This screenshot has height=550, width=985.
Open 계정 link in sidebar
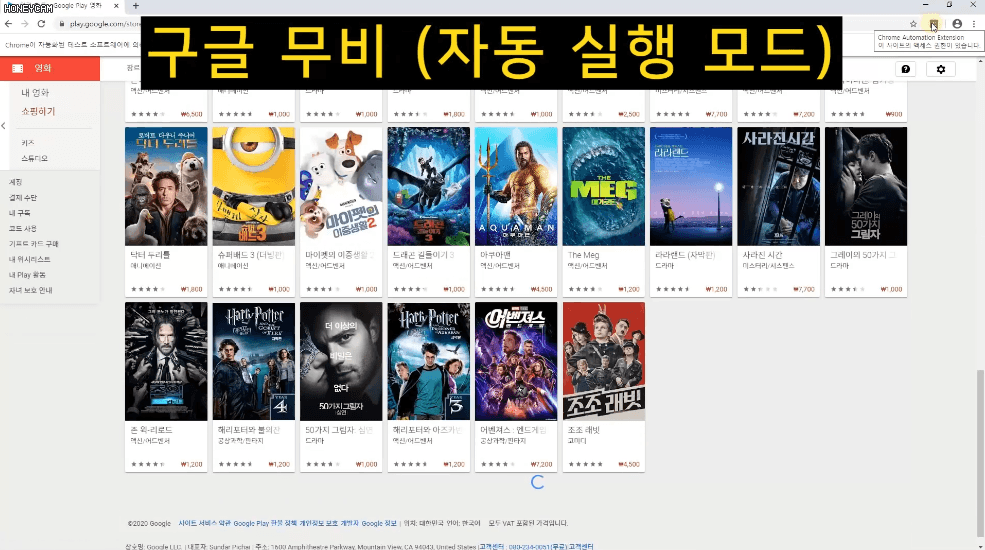tap(16, 182)
